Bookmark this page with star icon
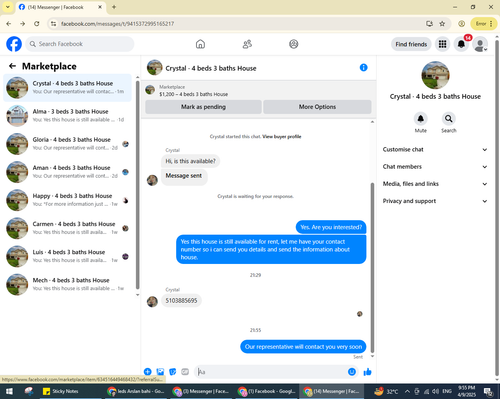Screen dimensions: 500x399 click(x=442, y=24)
